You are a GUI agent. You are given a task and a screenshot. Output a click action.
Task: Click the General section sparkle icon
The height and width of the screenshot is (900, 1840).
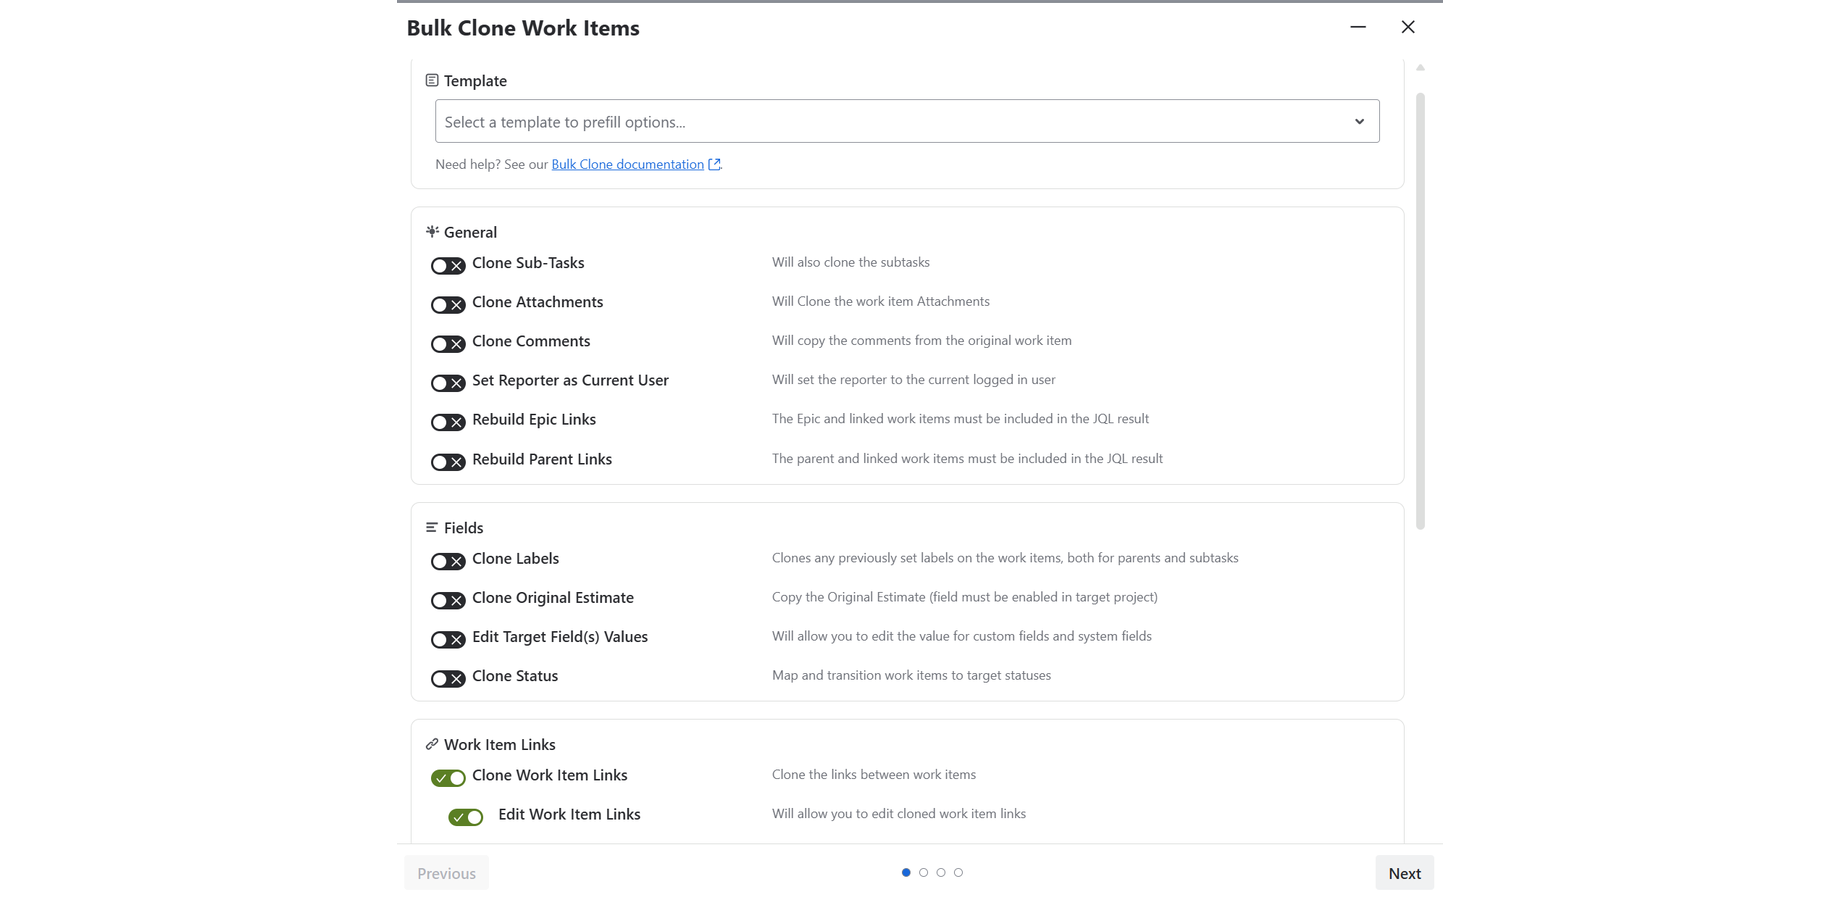432,232
